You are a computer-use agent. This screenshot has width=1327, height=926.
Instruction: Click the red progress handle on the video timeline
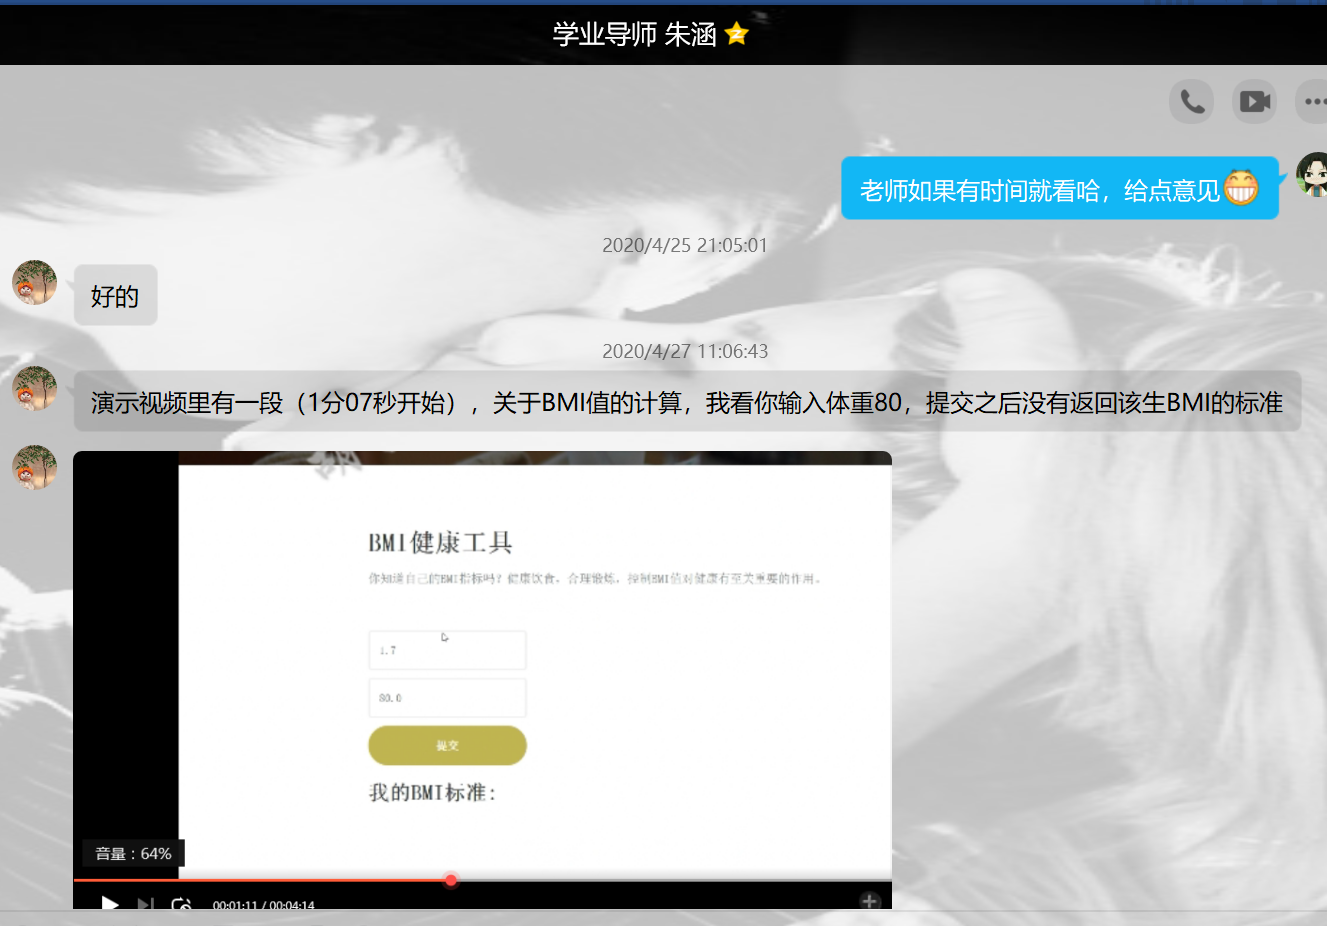tap(451, 880)
